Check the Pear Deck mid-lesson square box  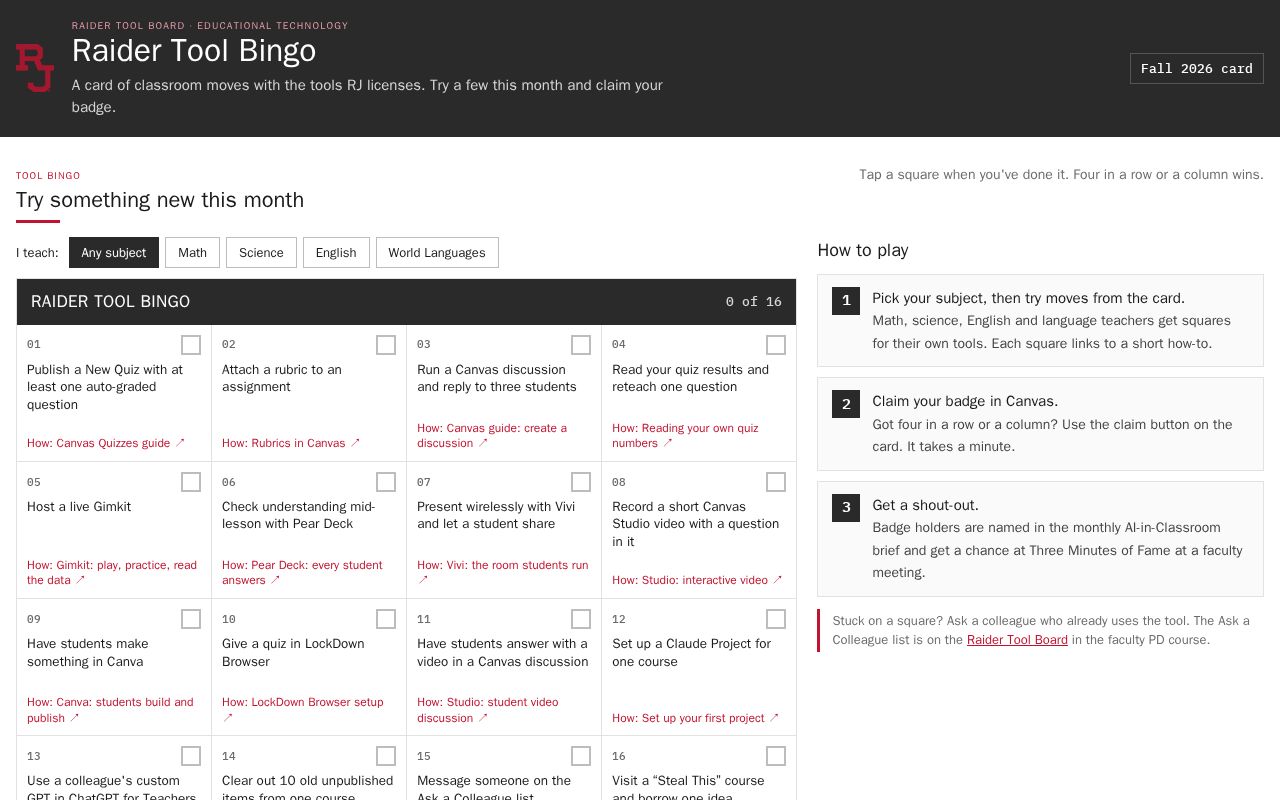[x=386, y=482]
